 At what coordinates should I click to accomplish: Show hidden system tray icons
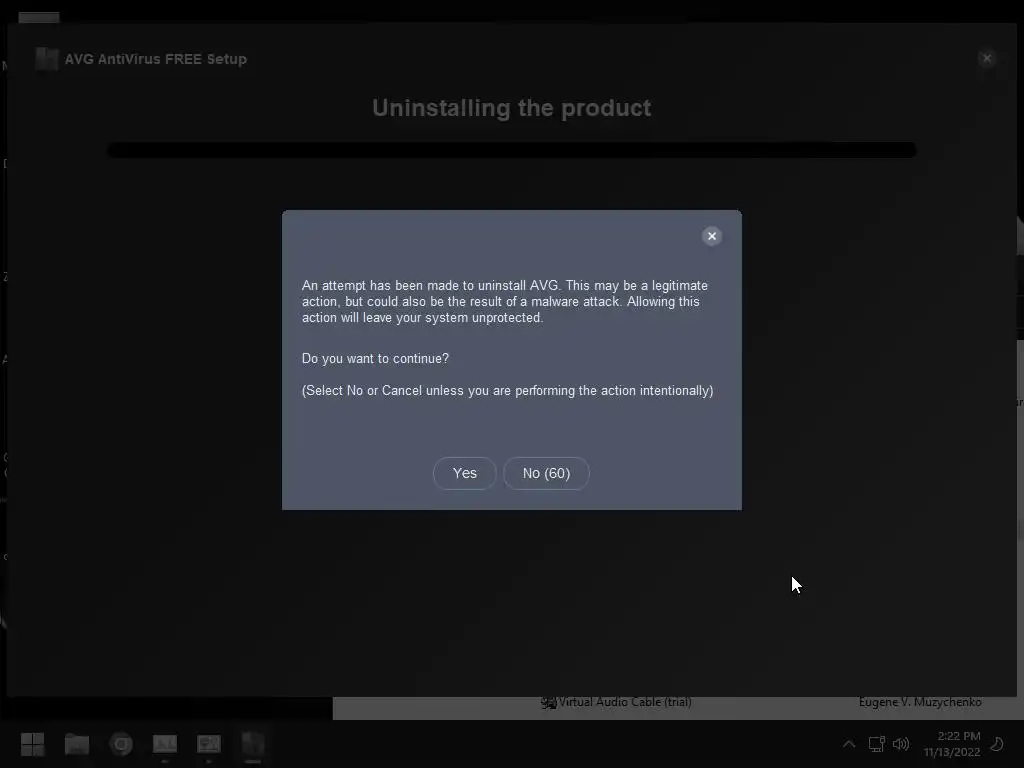[x=849, y=744]
